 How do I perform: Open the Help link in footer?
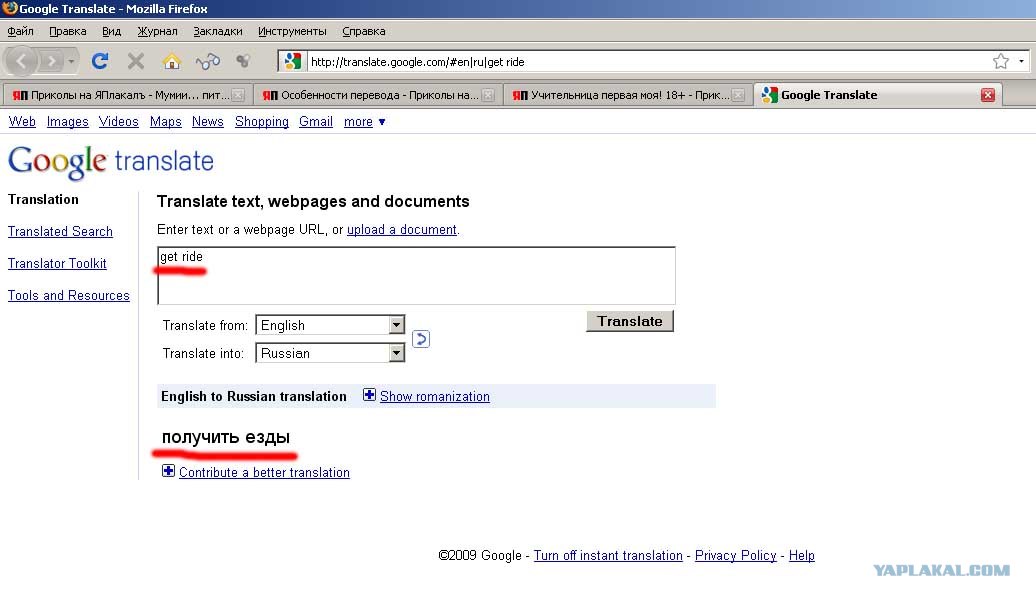801,556
